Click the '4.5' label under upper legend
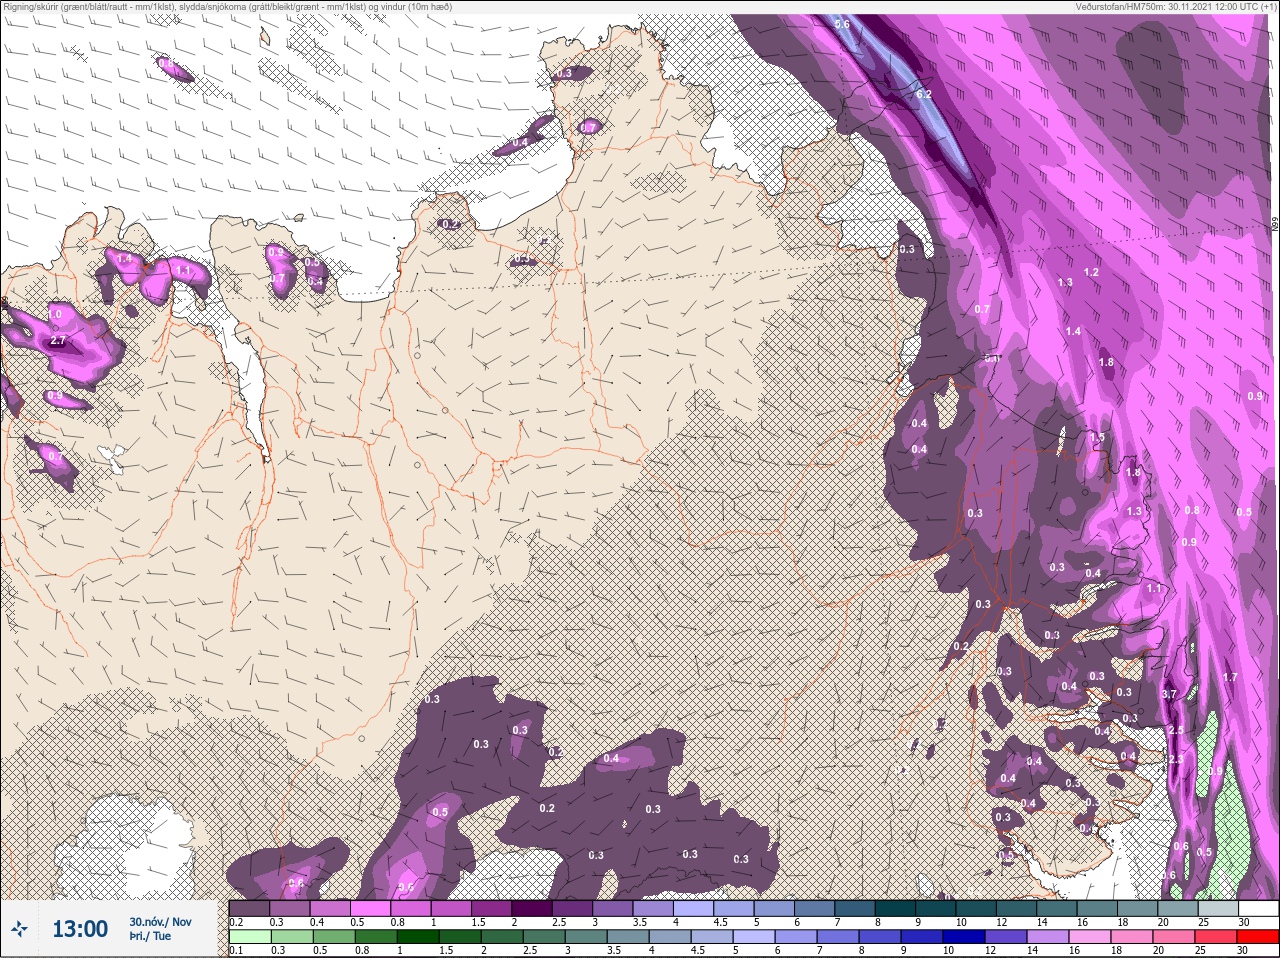Viewport: 1280px width, 958px height. point(720,922)
